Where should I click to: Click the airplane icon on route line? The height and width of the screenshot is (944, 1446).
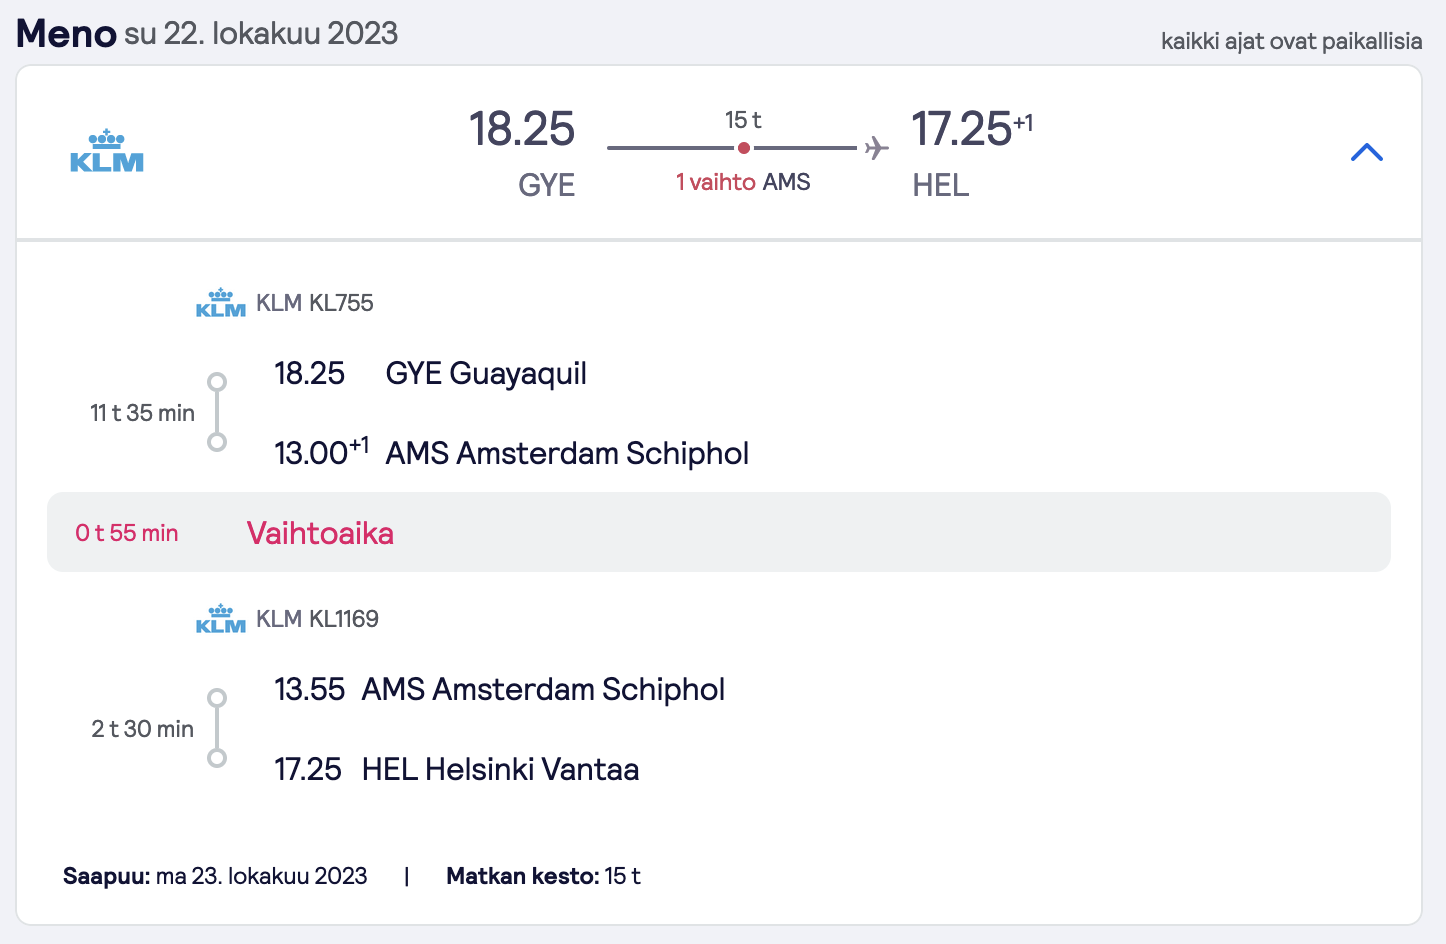pos(876,148)
